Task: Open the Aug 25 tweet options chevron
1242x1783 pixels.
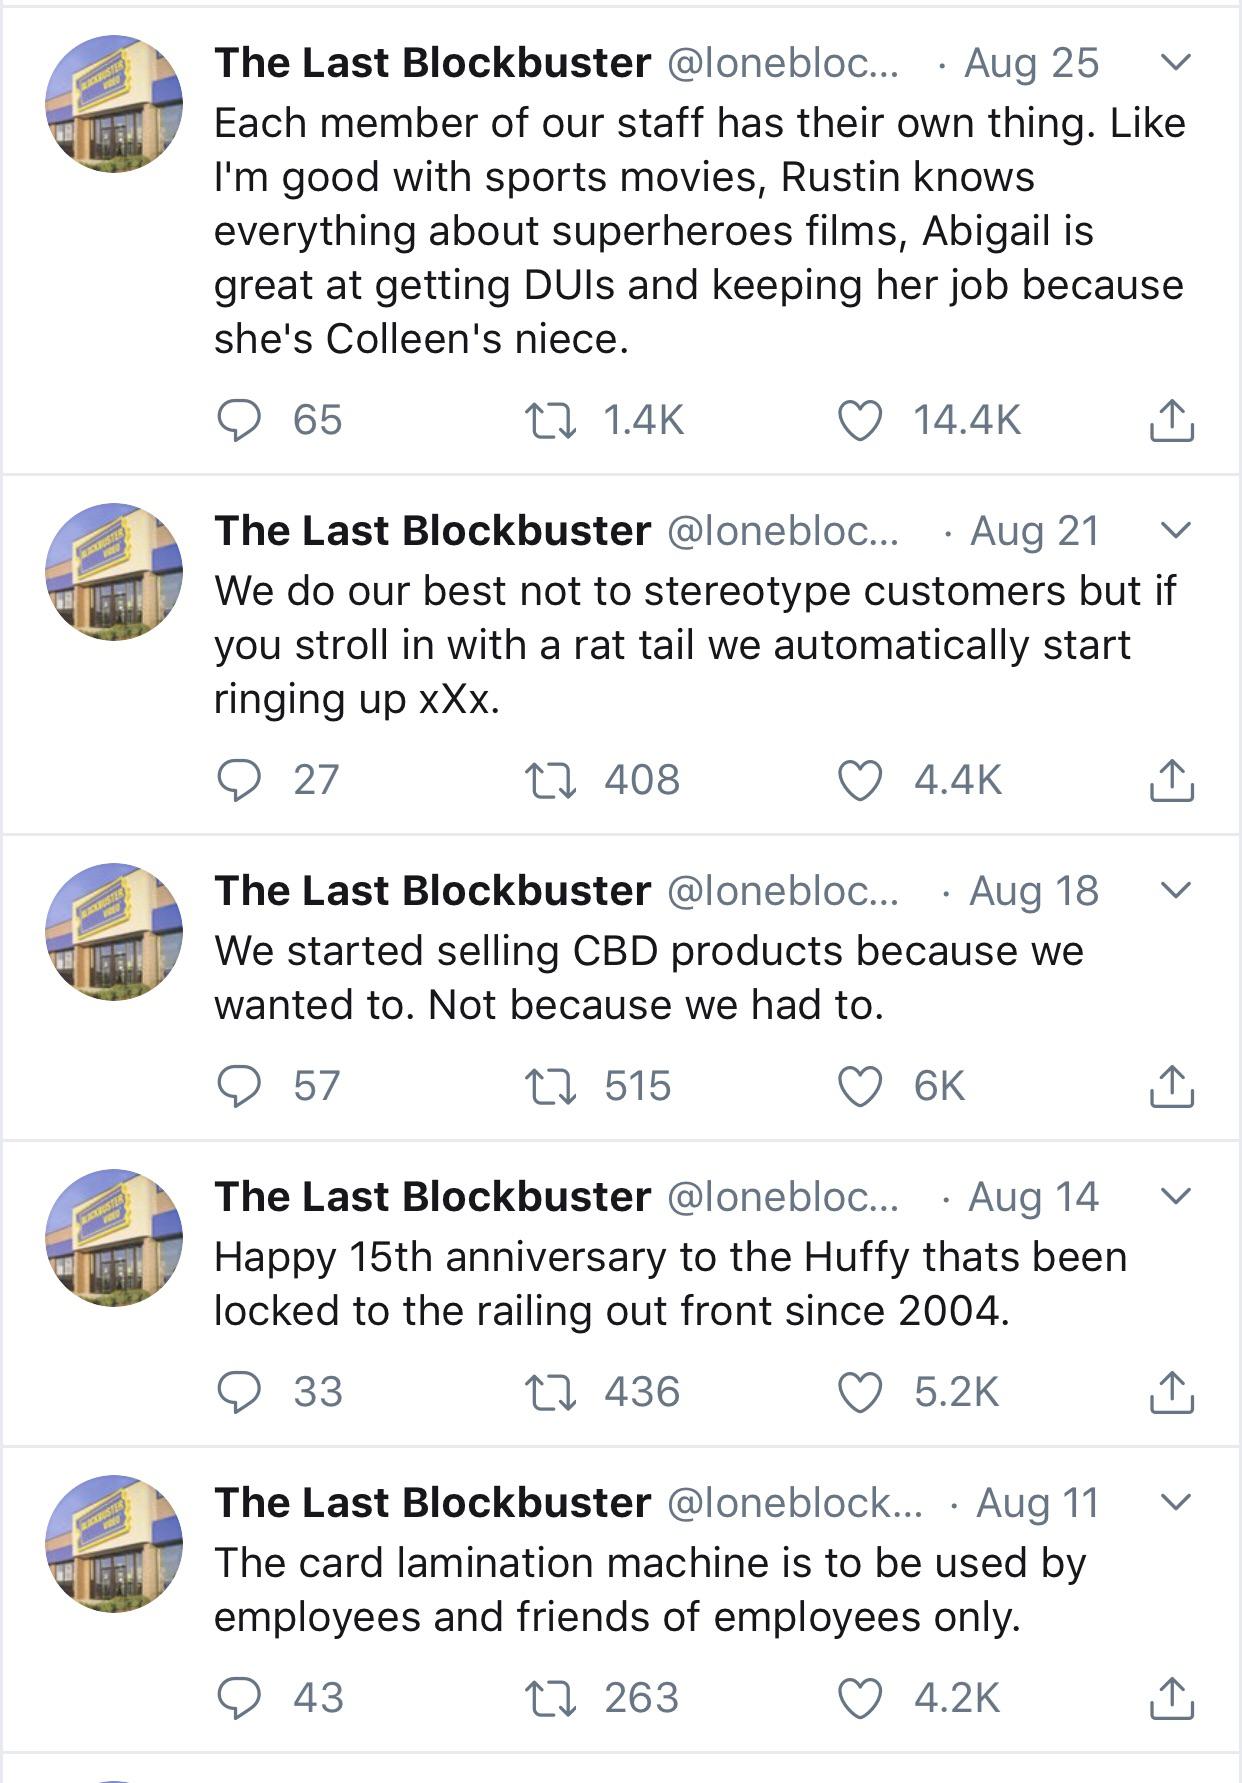Action: 1176,62
